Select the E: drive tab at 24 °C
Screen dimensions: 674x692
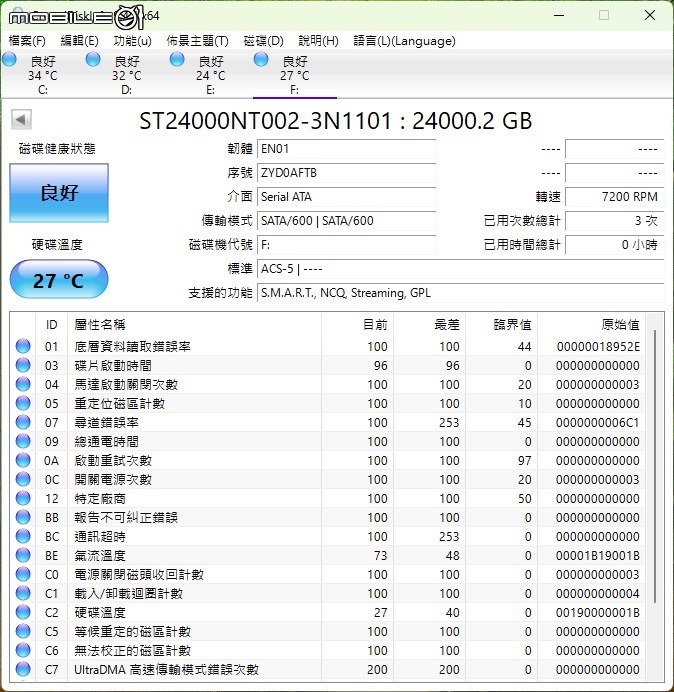[x=210, y=75]
